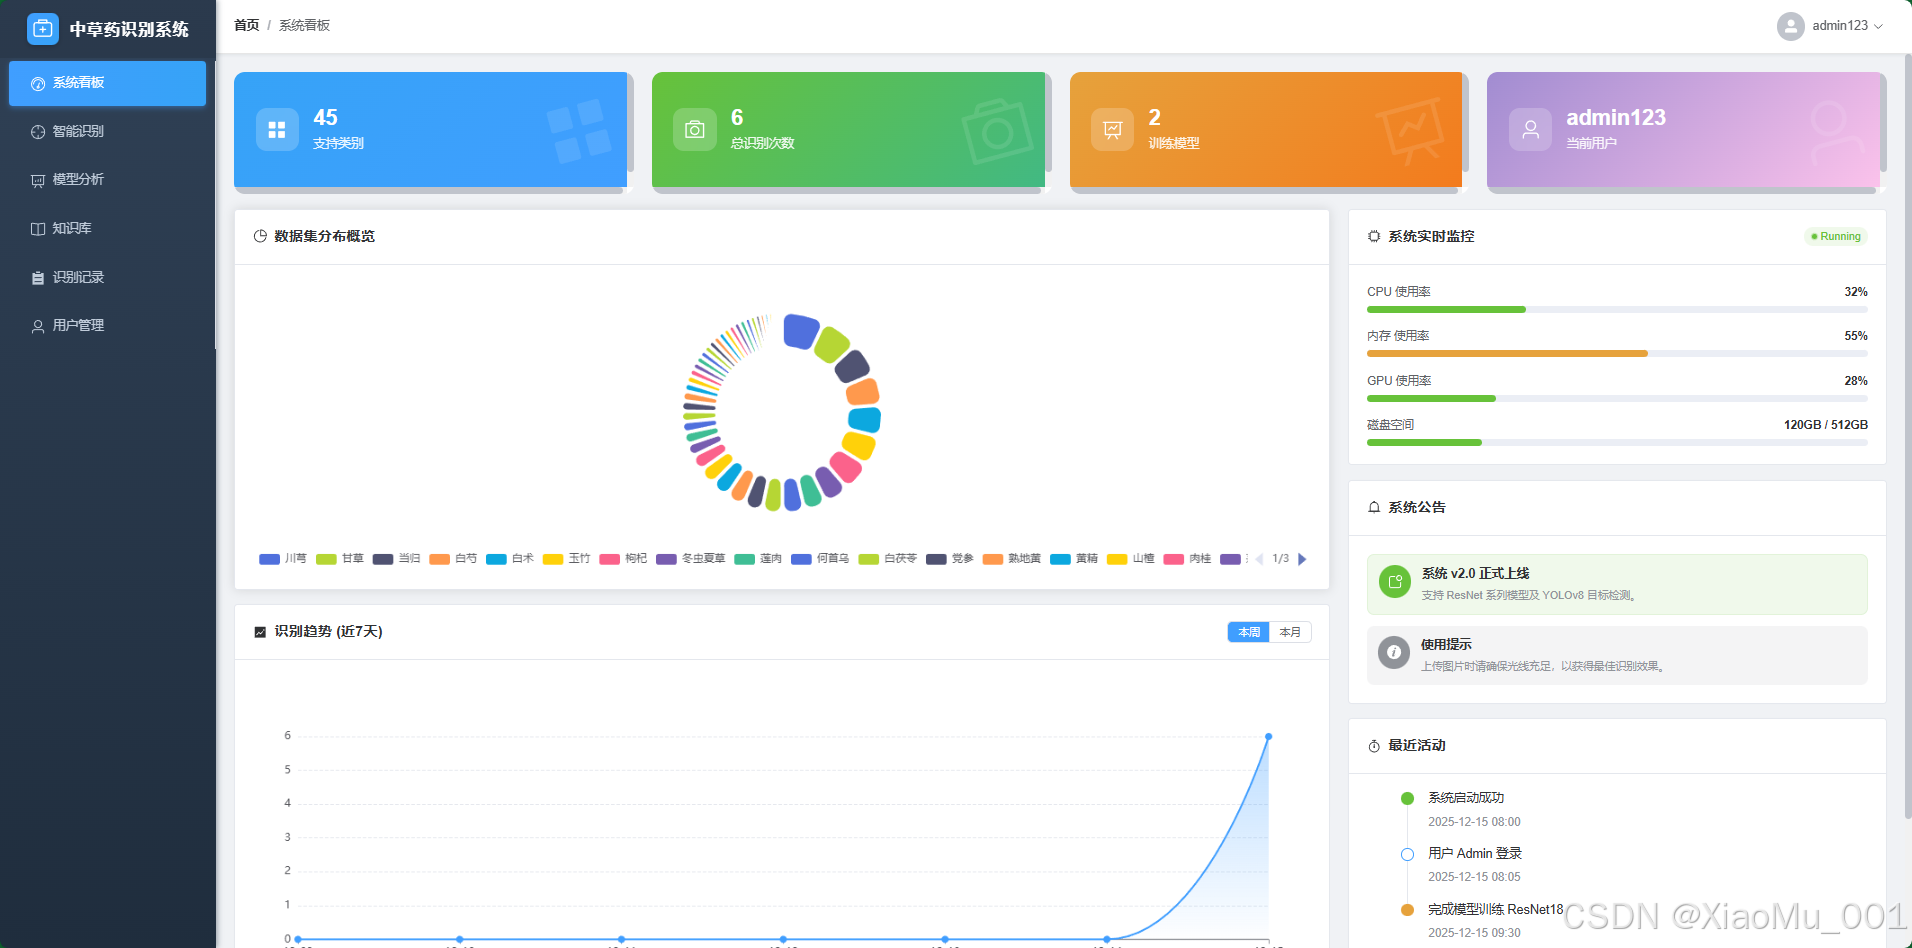Toggle 山楂 in the legend
Screen dimensions: 1912x948
(1131, 559)
